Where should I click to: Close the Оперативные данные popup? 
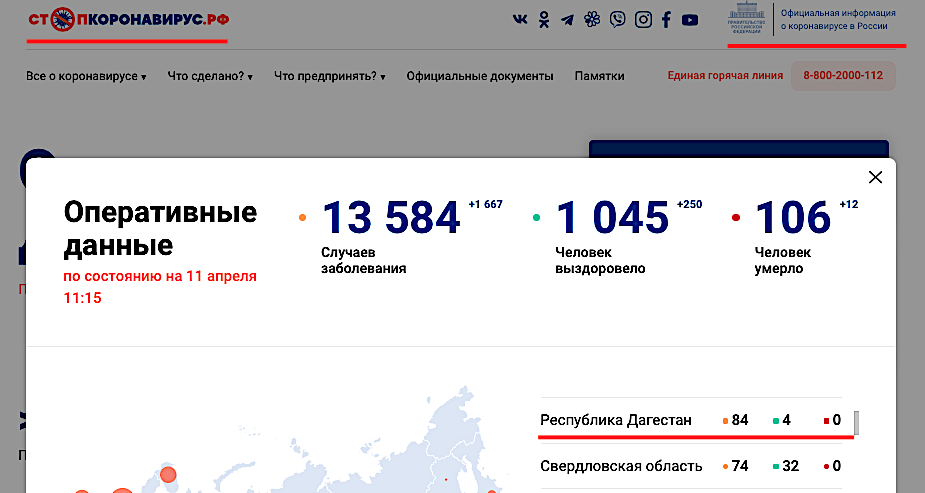(x=875, y=177)
